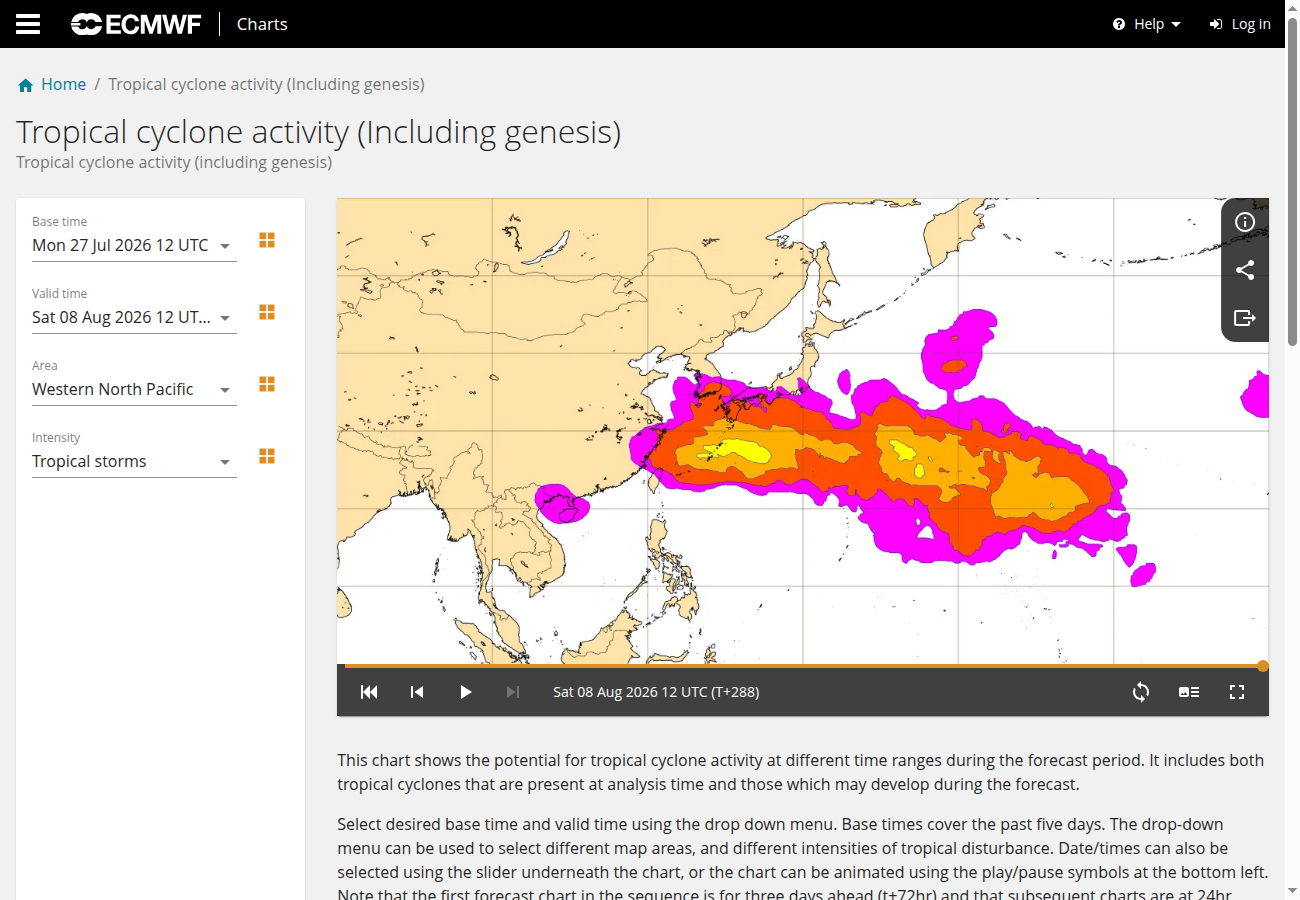
Task: Open Intensity grid selector icon
Action: coord(267,456)
